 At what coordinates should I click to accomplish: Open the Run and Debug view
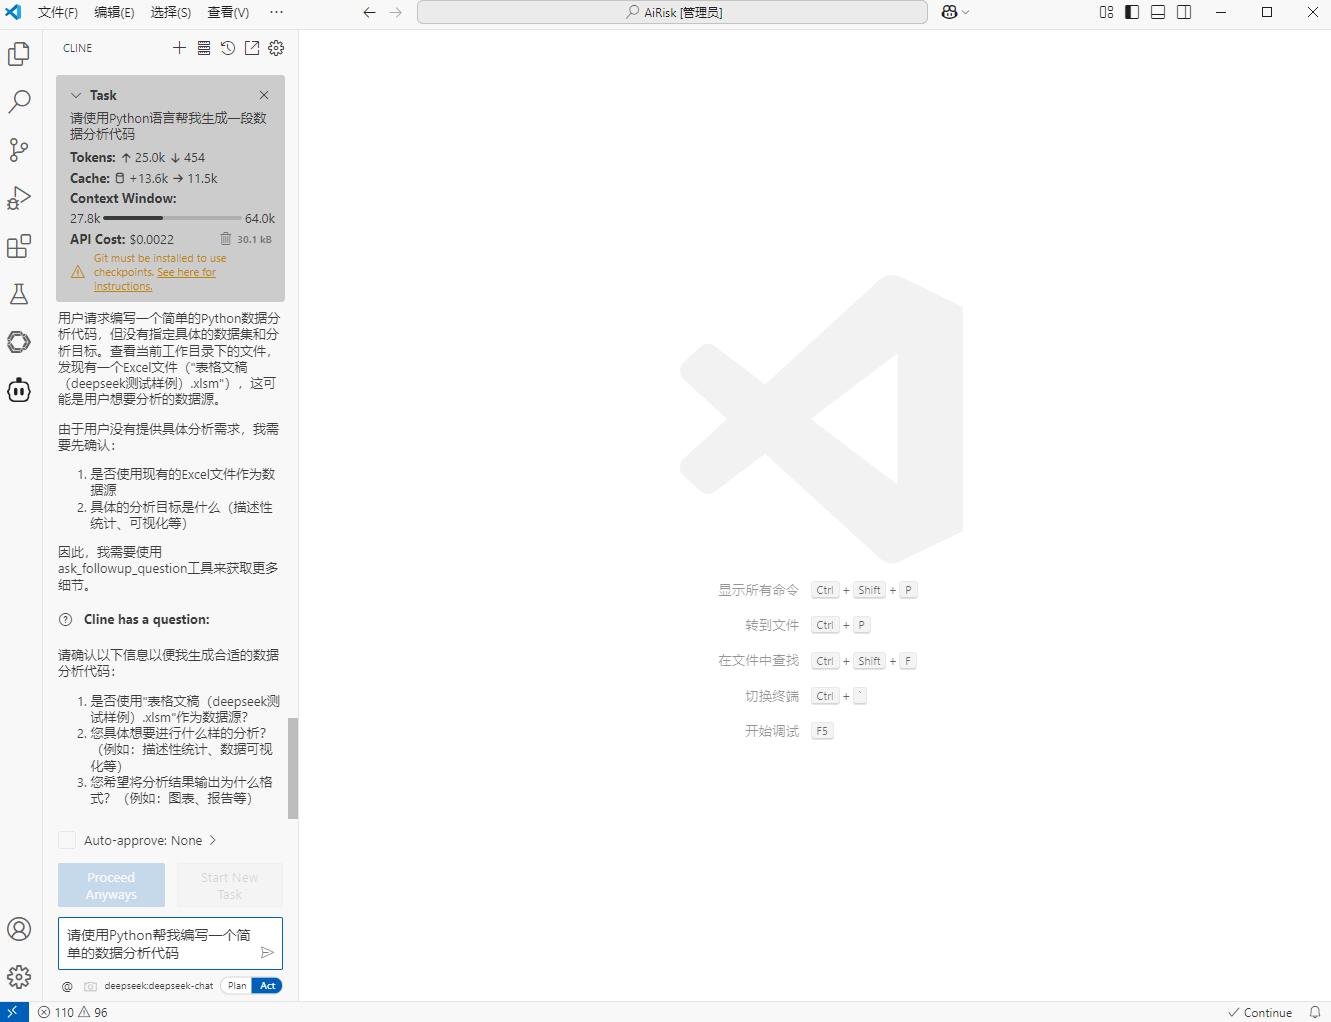[19, 198]
